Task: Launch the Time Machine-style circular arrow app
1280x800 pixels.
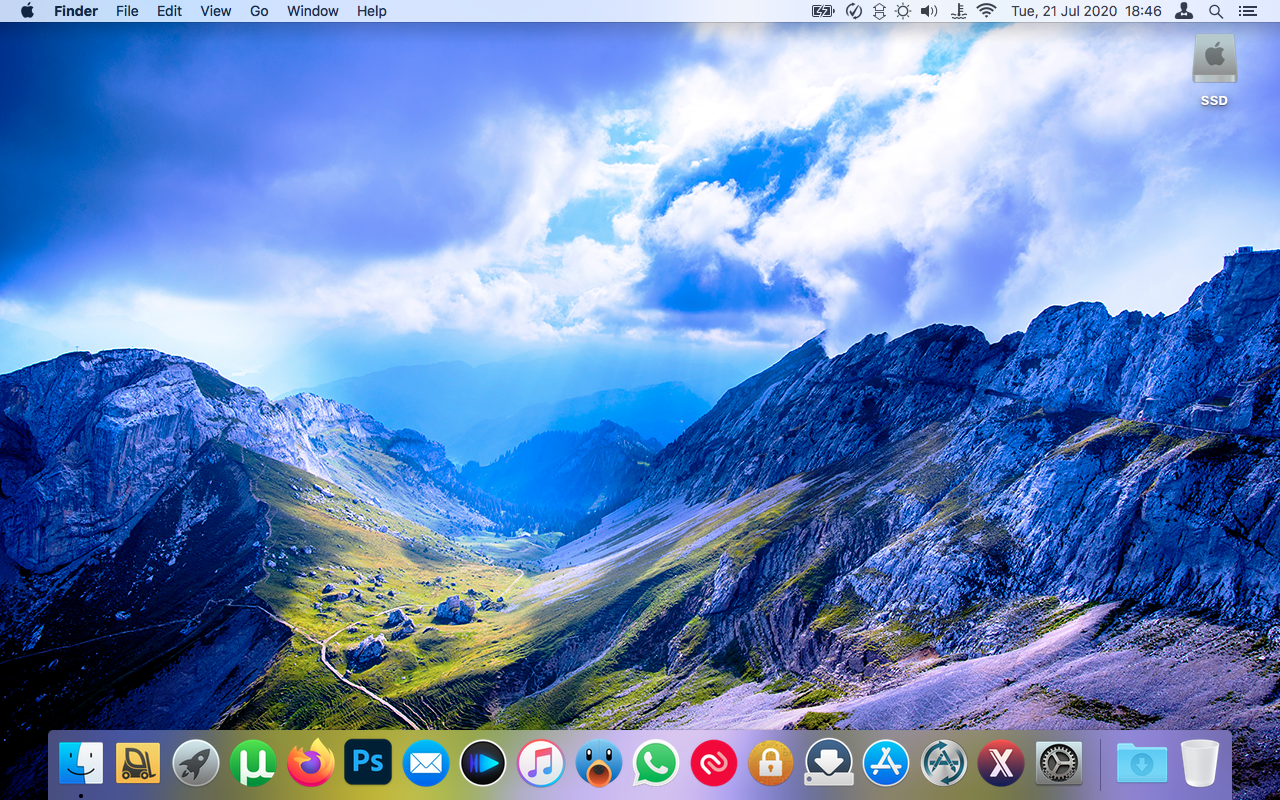Action: [944, 764]
